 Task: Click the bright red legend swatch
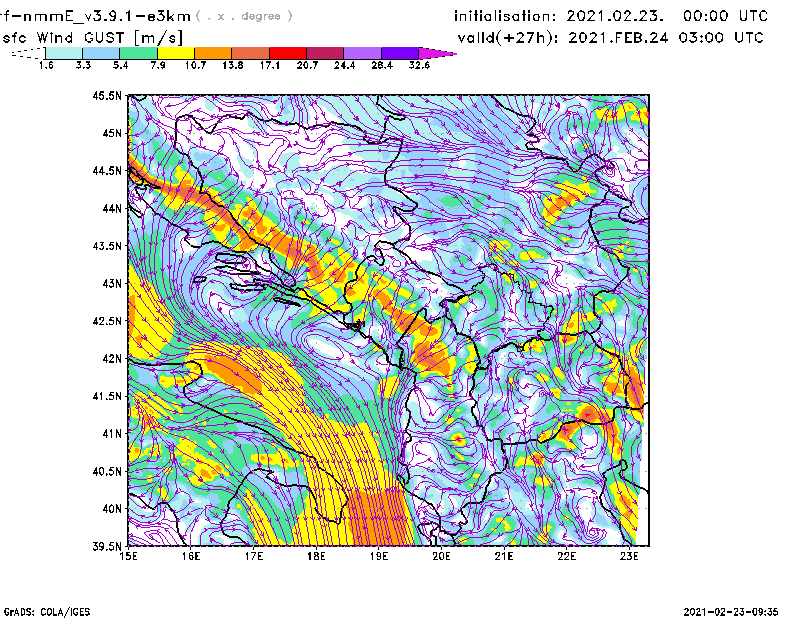(x=288, y=54)
